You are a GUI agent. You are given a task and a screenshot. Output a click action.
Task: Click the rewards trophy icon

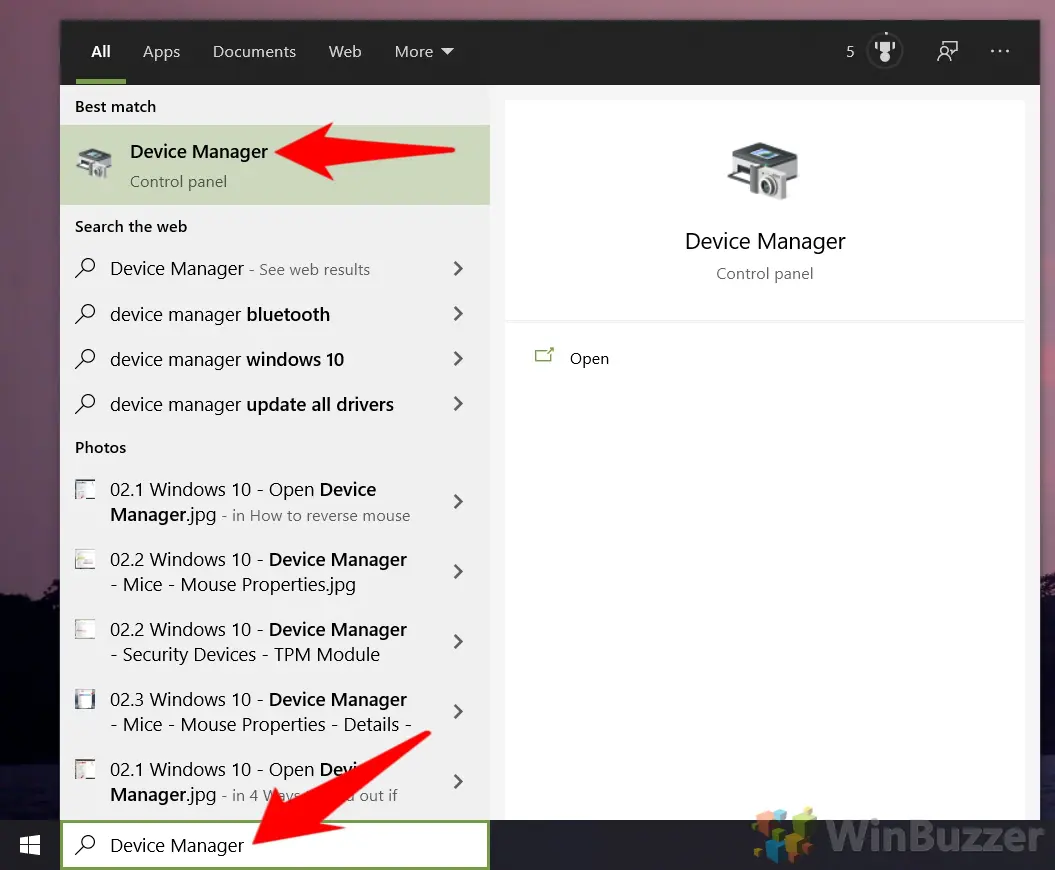pyautogui.click(x=884, y=51)
